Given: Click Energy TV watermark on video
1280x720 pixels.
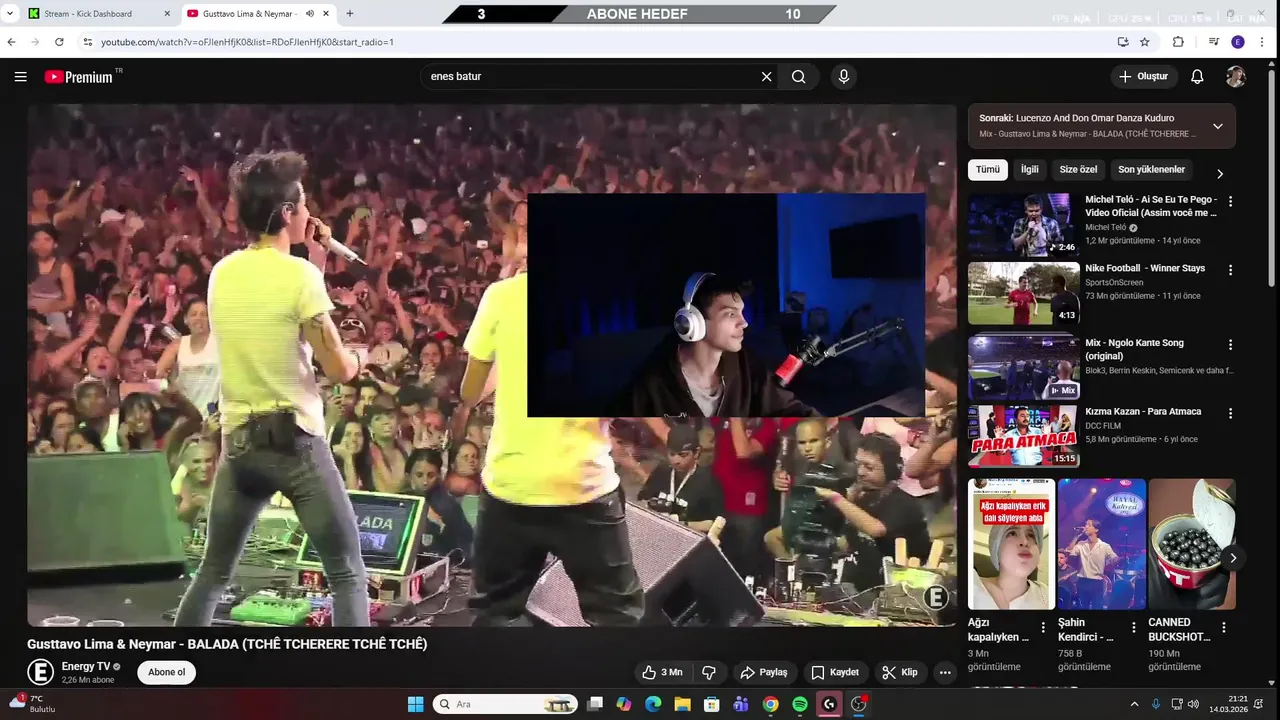Looking at the screenshot, I should click(x=936, y=598).
